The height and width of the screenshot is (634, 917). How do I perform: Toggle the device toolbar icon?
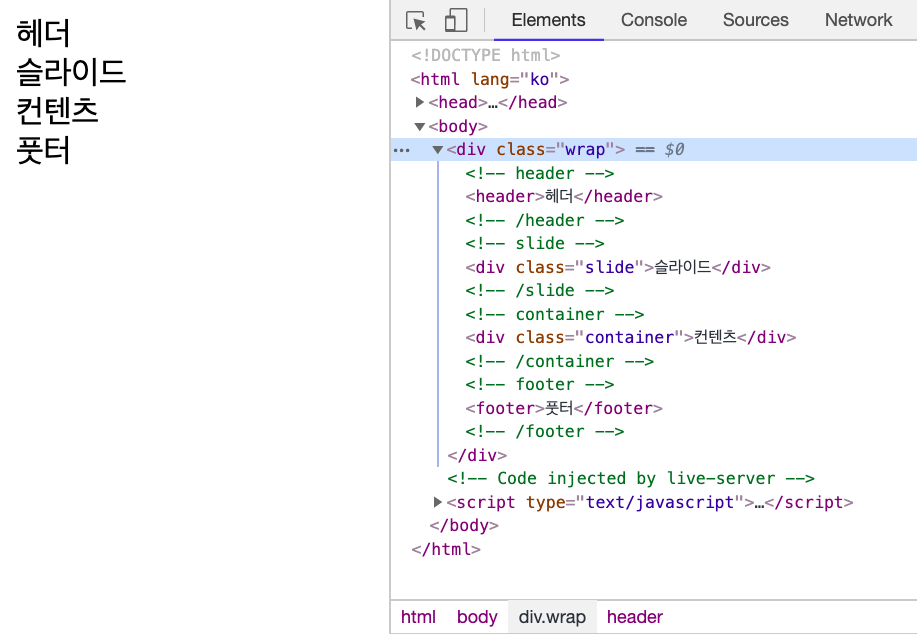(x=456, y=20)
